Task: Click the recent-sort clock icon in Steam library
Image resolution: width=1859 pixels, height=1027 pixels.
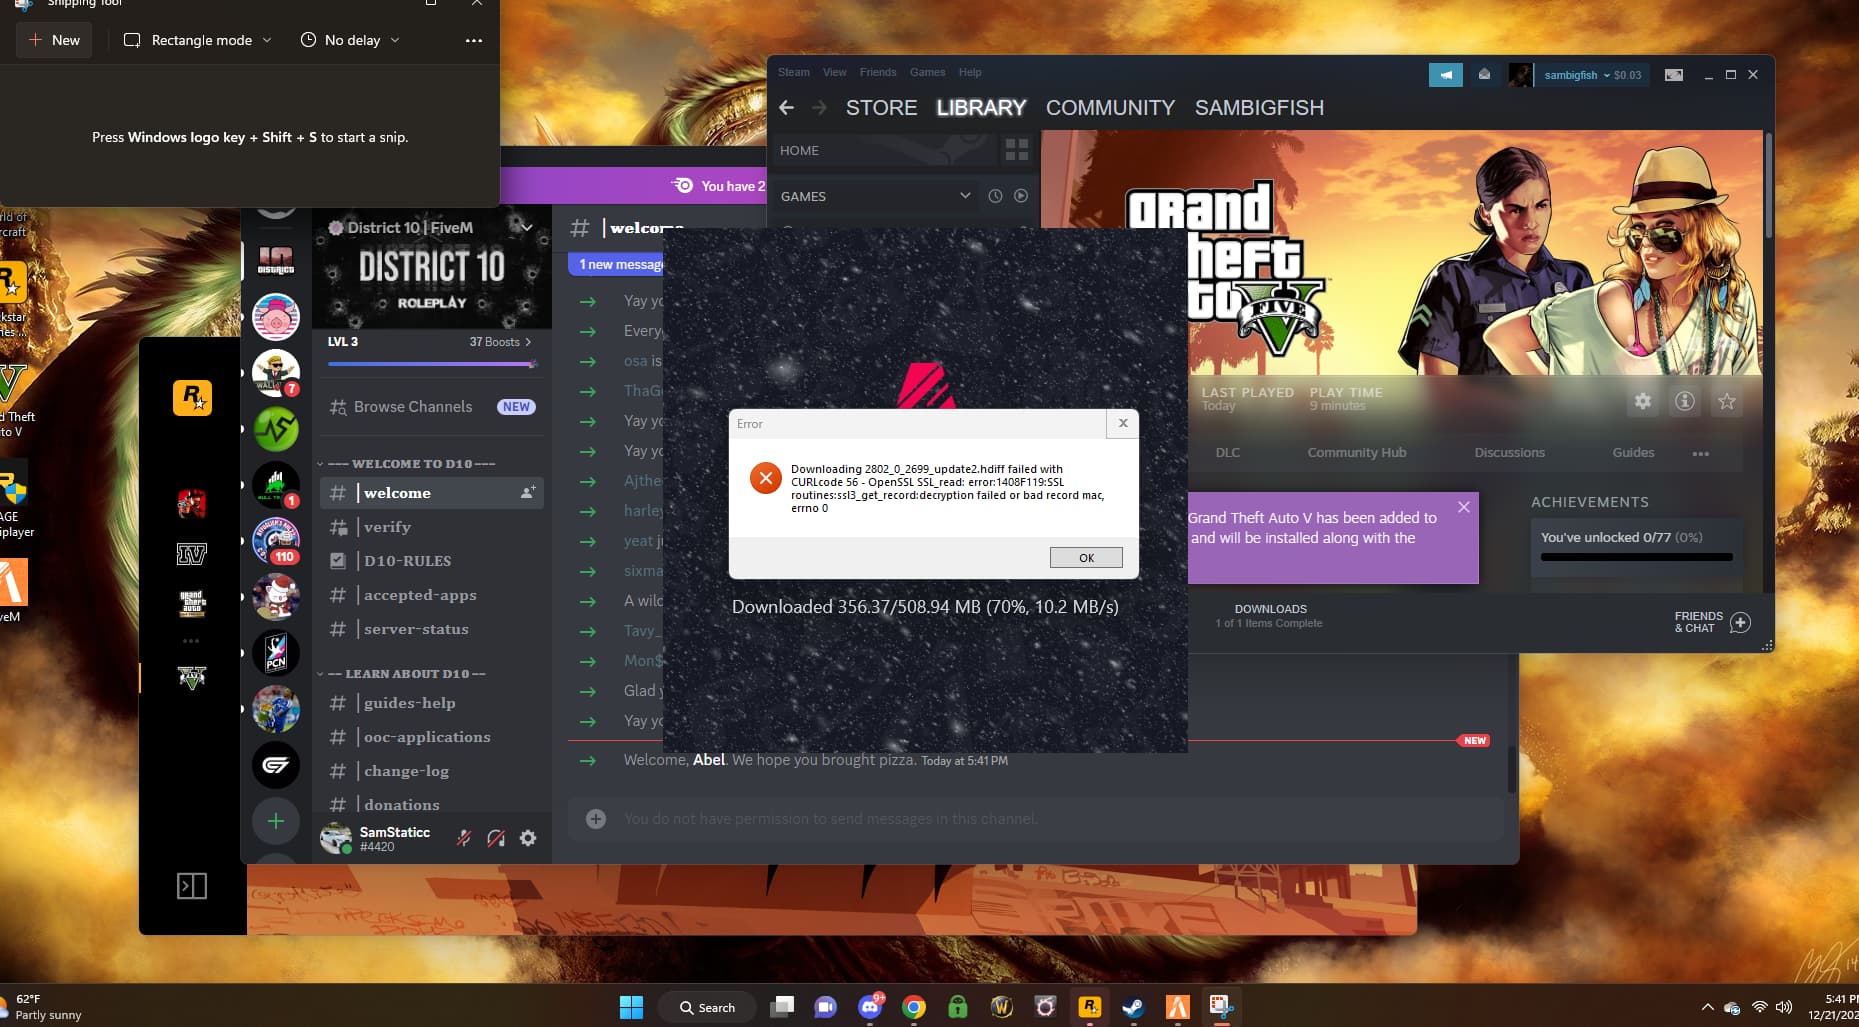Action: (995, 196)
